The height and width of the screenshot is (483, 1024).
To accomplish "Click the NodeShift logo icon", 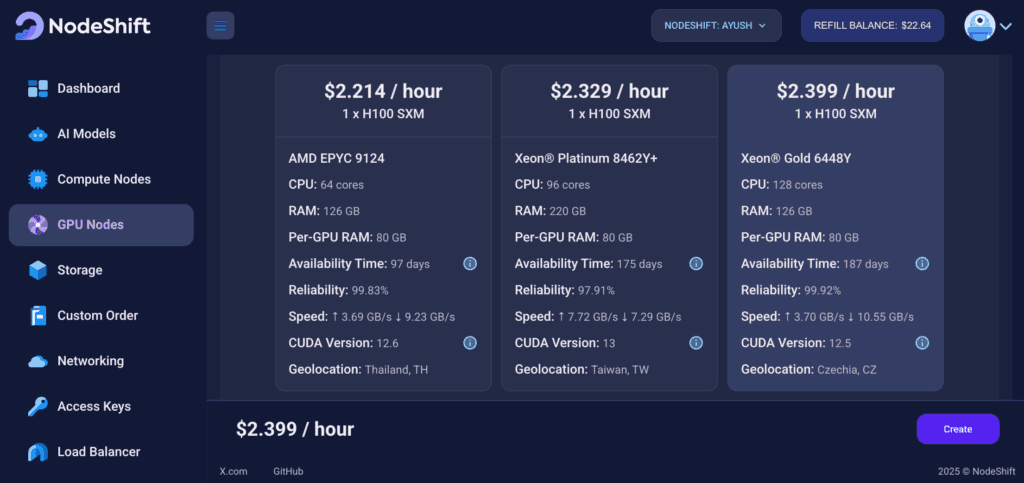I will click(x=29, y=26).
